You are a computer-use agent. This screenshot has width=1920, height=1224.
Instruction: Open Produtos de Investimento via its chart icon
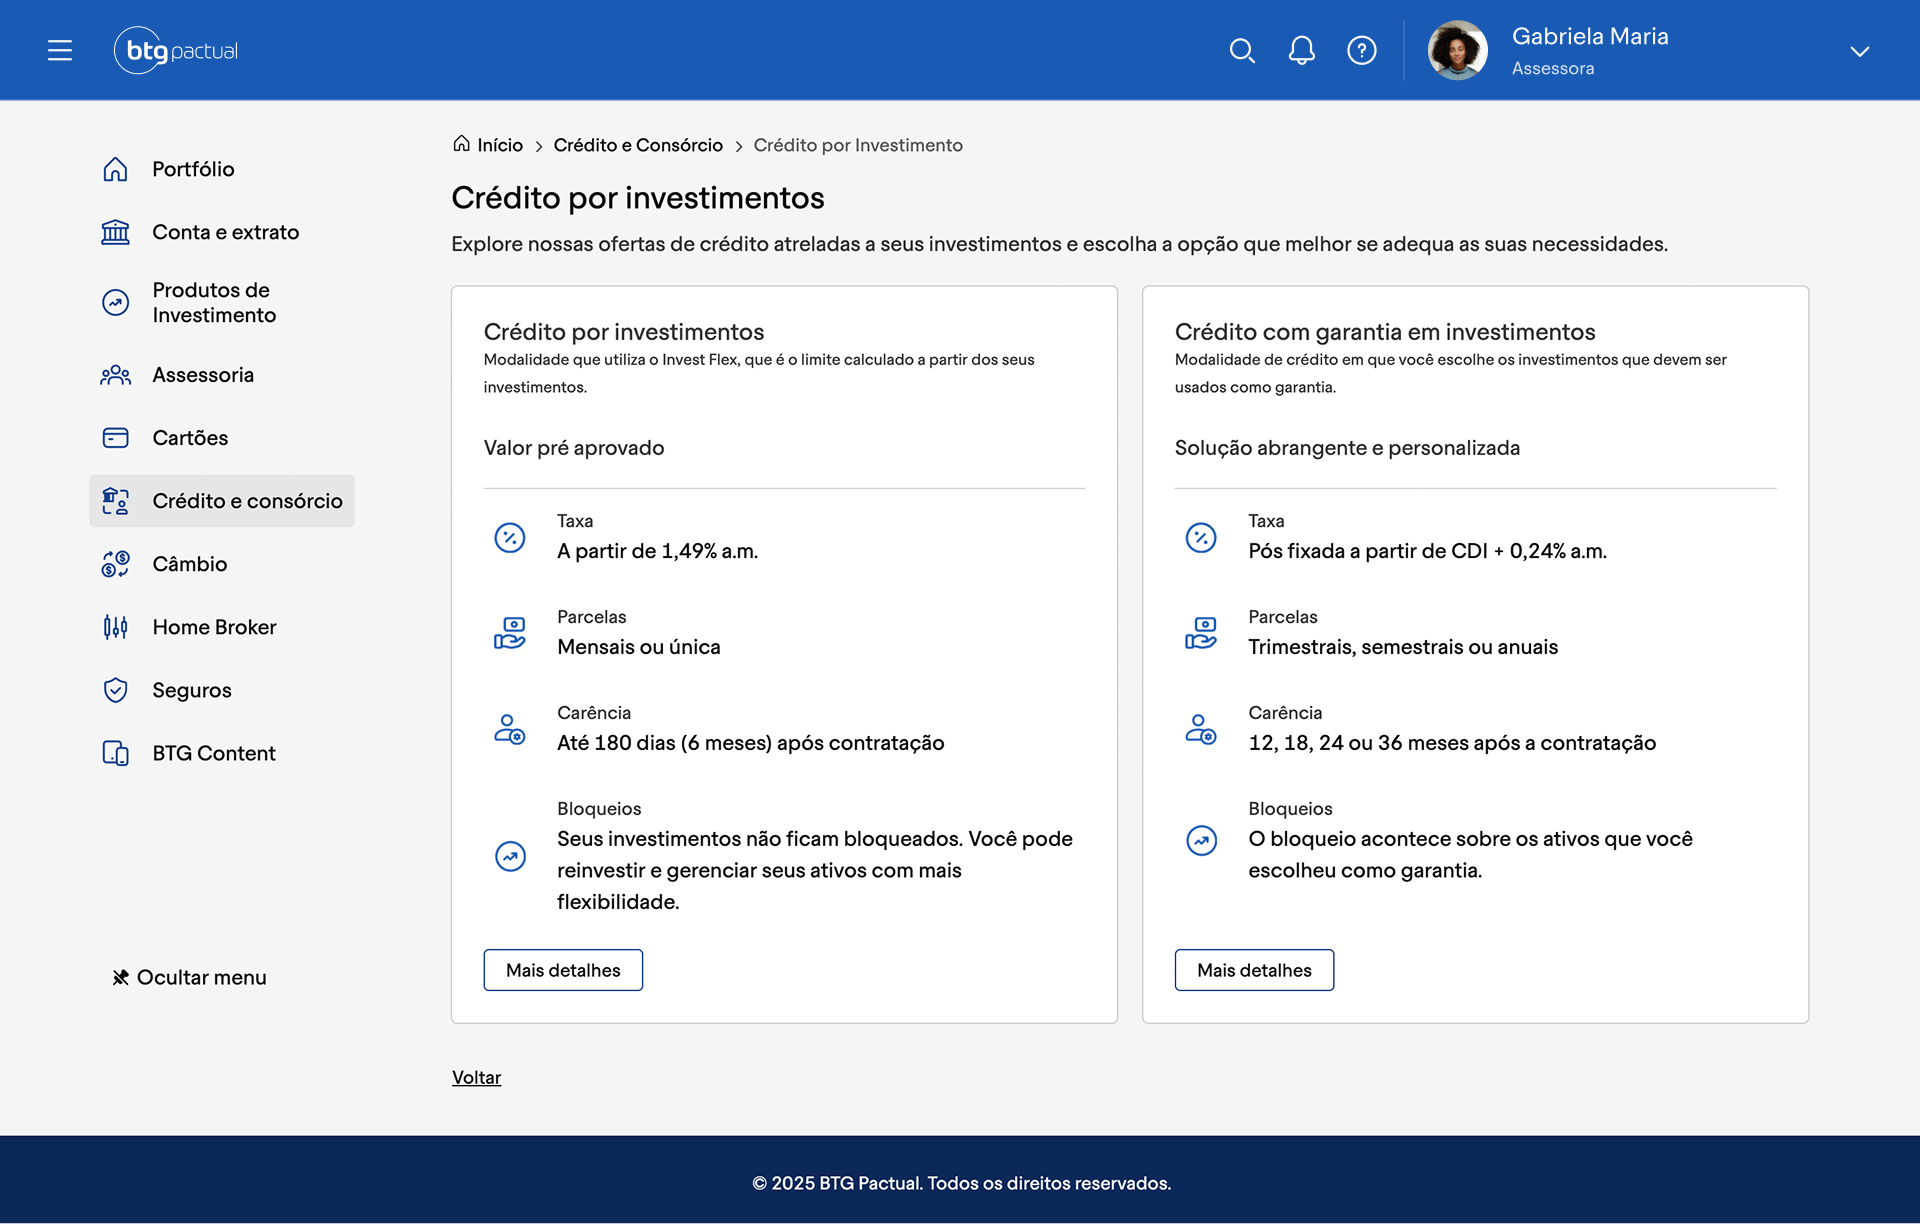[115, 302]
